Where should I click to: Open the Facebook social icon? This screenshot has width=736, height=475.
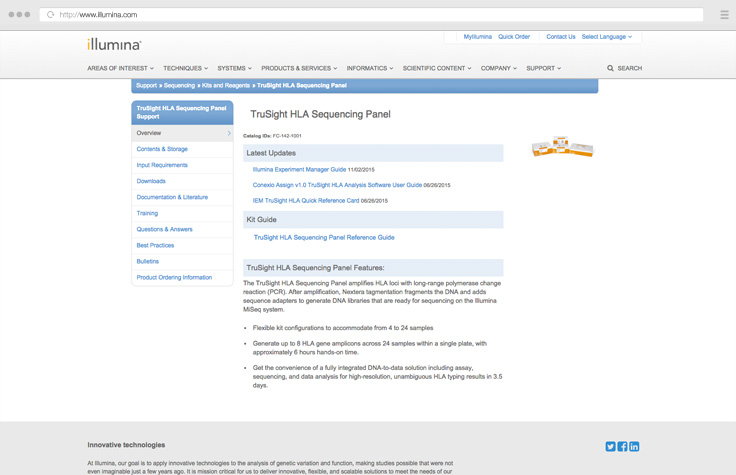click(622, 446)
